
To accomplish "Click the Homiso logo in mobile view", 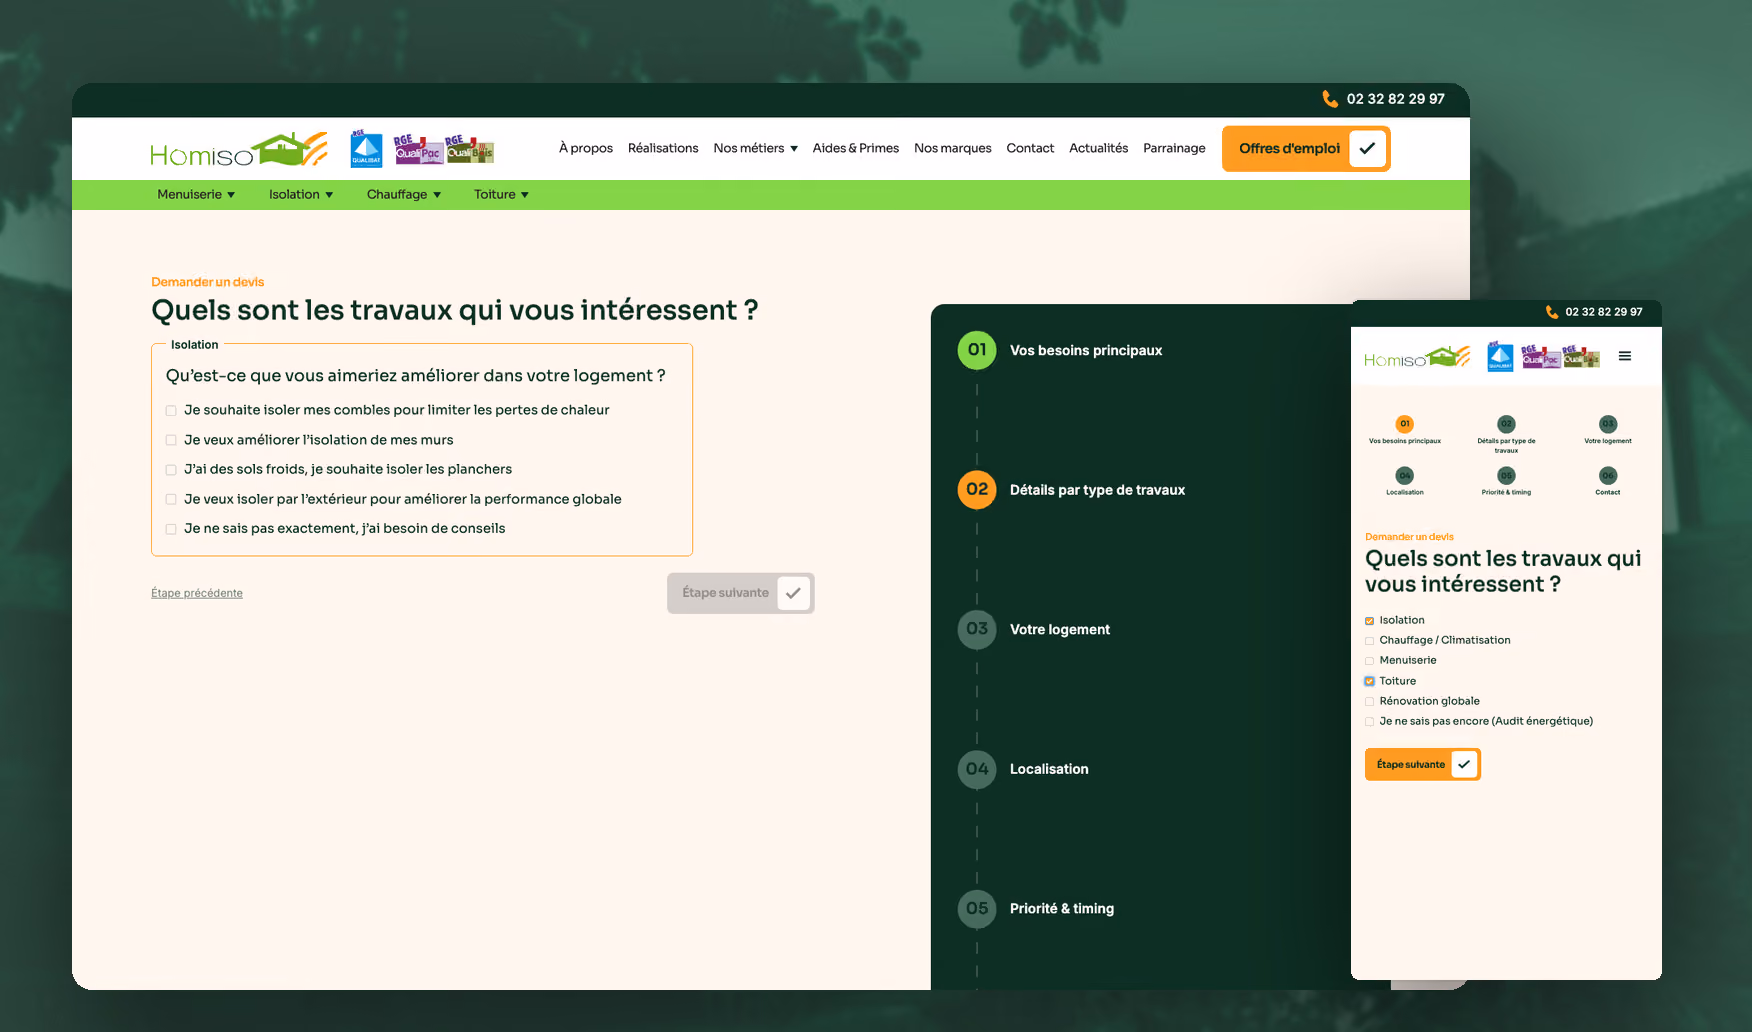I will click(x=1417, y=357).
